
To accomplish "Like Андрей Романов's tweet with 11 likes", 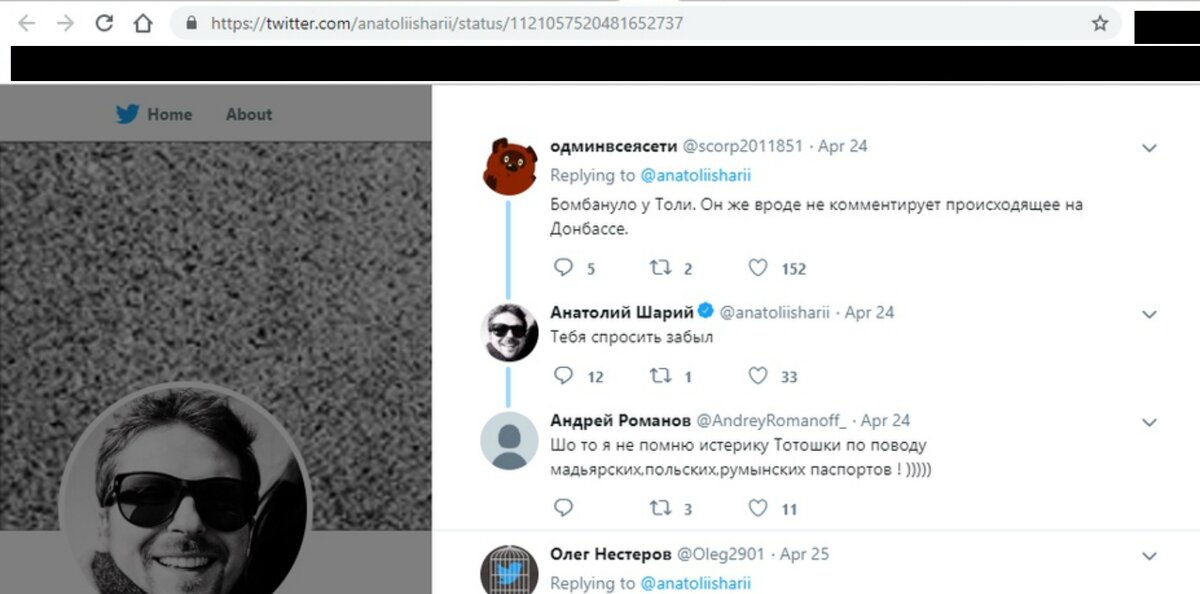I will click(x=758, y=508).
